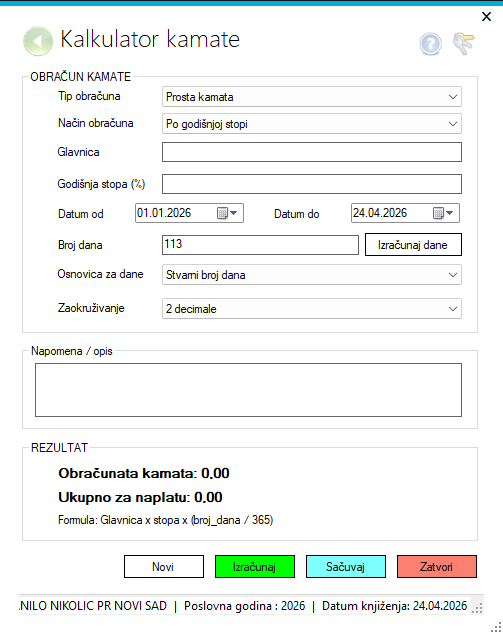Viewport: 503px width, 633px height.
Task: Click the Novi button
Action: pos(164,566)
